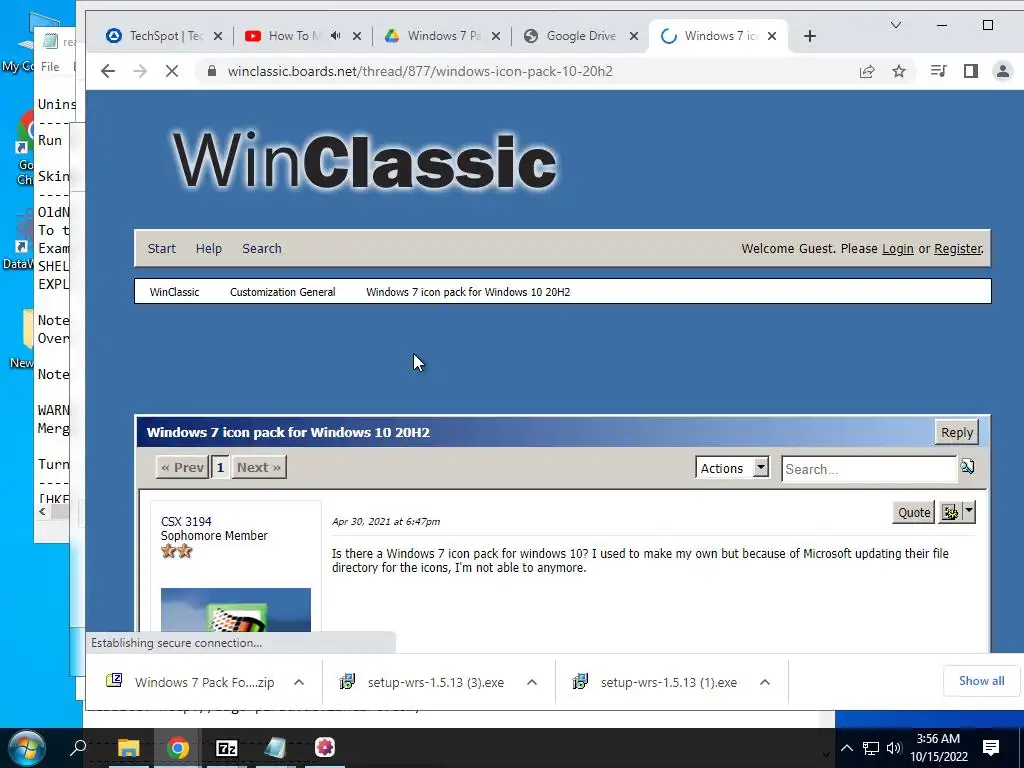Show hidden system tray icons

point(846,748)
